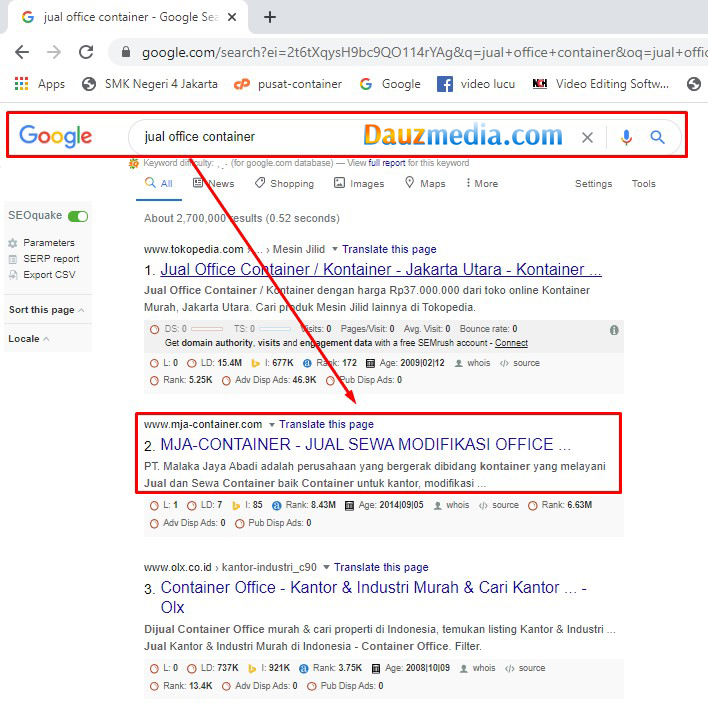Click the Connect SEMrush account link
This screenshot has width=708, height=706.
[x=511, y=343]
